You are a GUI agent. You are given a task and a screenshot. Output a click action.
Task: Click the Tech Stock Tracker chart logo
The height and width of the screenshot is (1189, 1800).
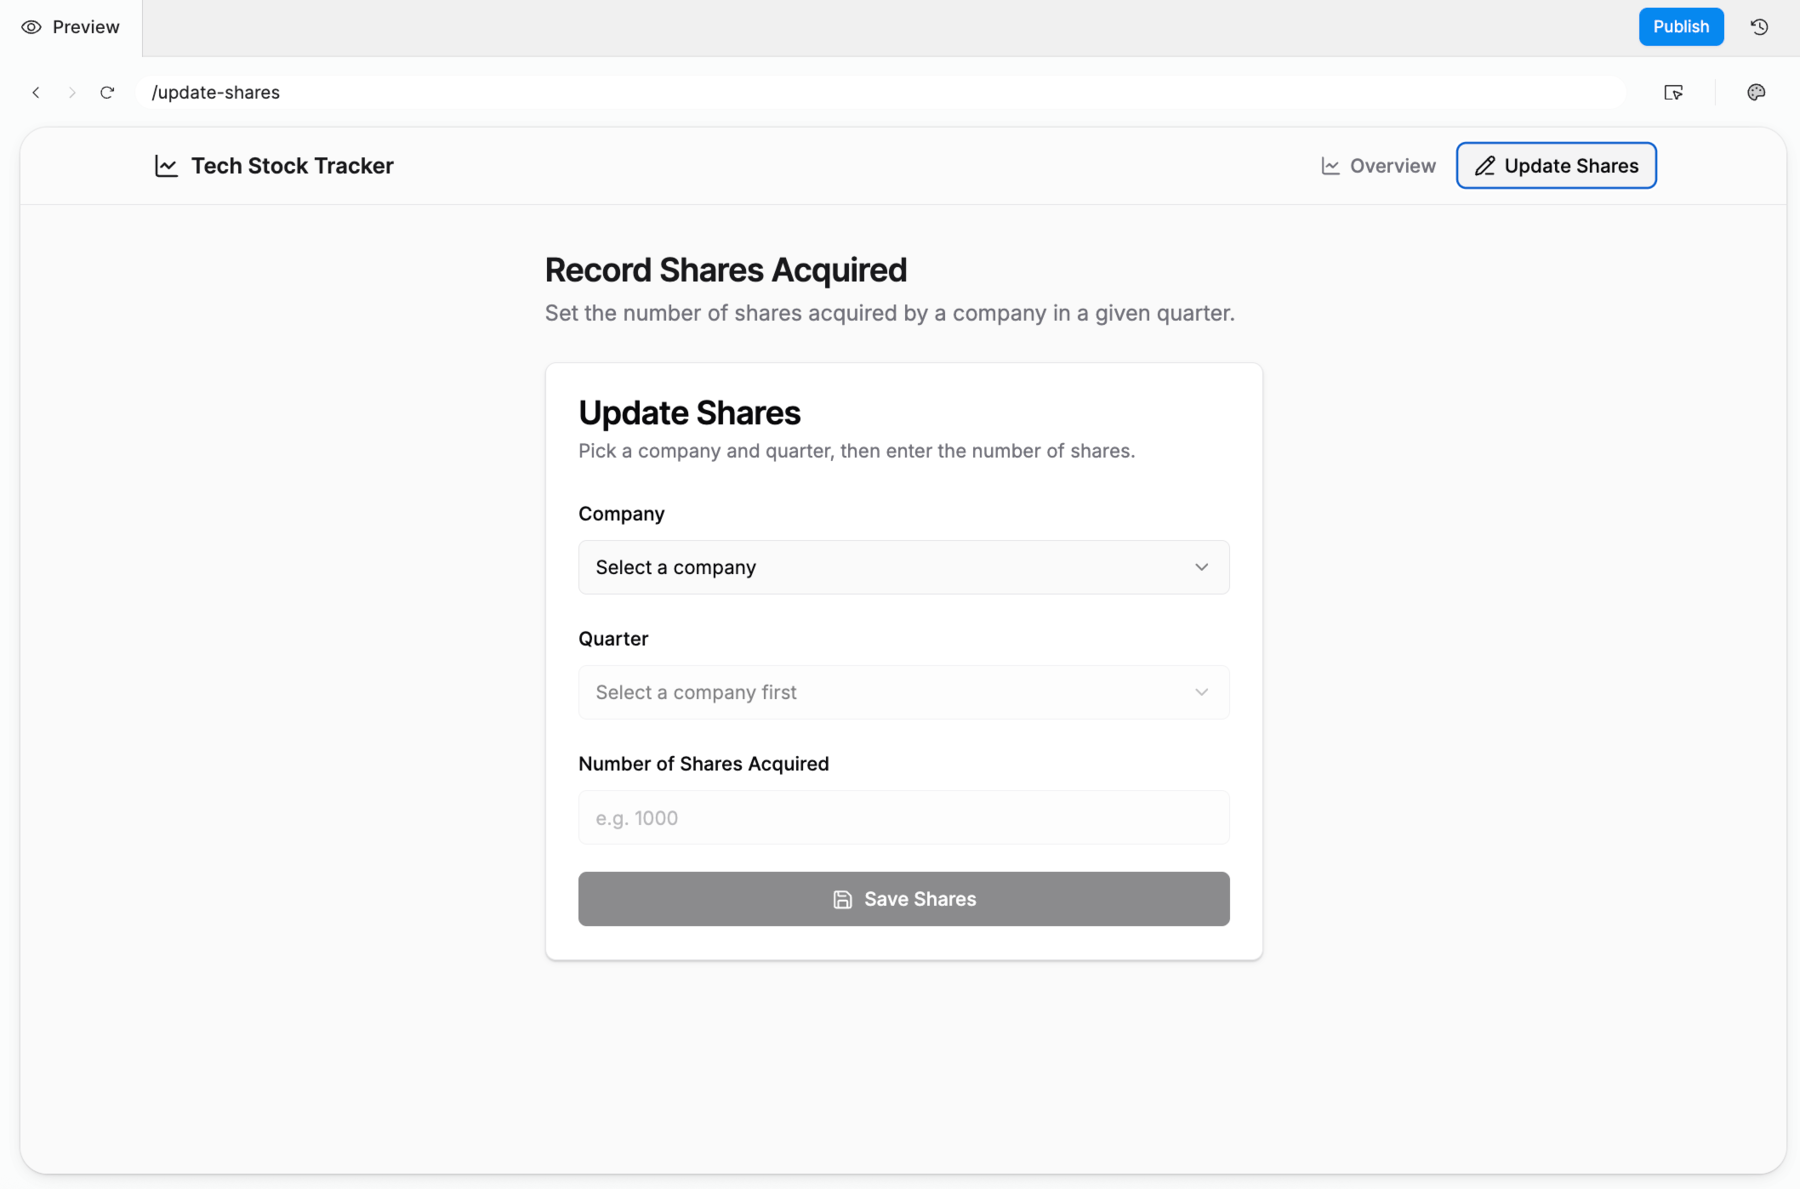(x=166, y=166)
